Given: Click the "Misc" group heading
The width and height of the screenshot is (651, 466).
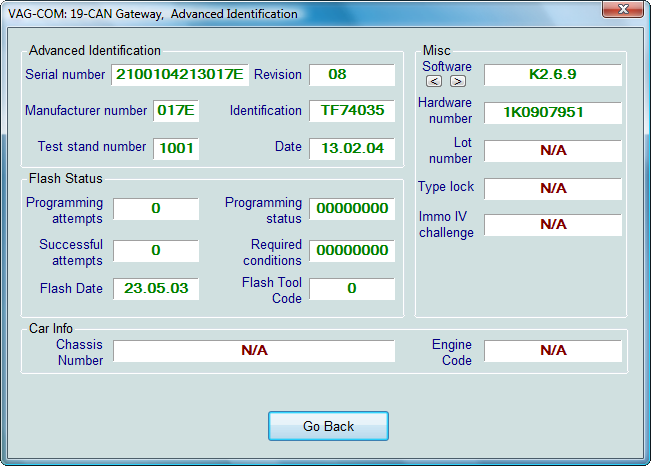Looking at the screenshot, I should click(436, 51).
